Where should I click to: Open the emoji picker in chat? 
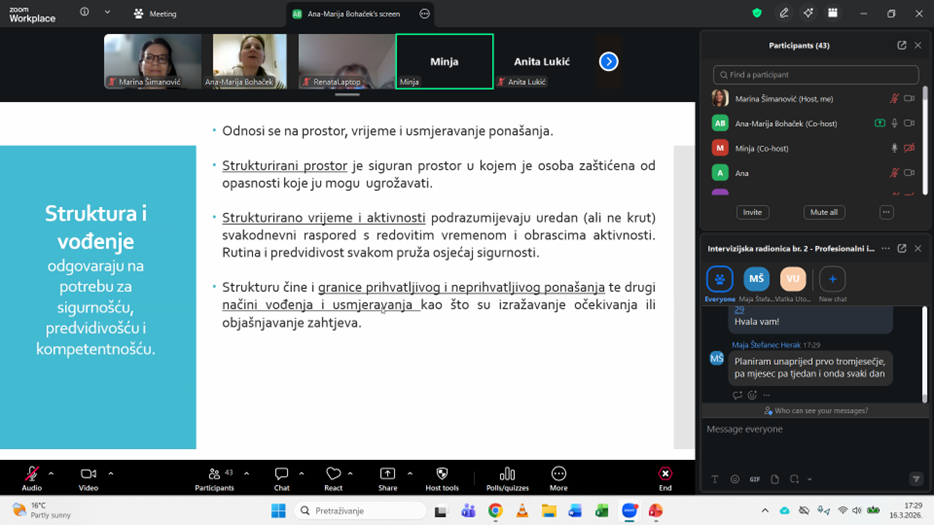(735, 480)
